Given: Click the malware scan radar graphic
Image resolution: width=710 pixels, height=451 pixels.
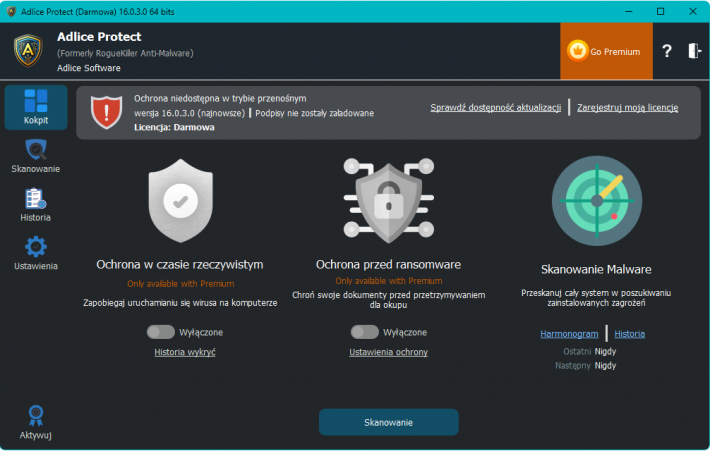Looking at the screenshot, I should click(x=596, y=201).
